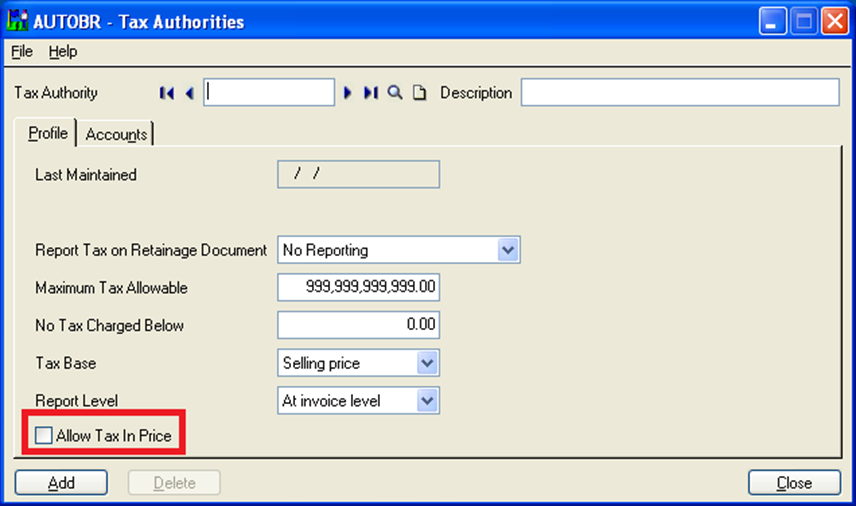Screen dimensions: 856x506
Task: Click the 'Tax Base' label
Action: [x=66, y=363]
